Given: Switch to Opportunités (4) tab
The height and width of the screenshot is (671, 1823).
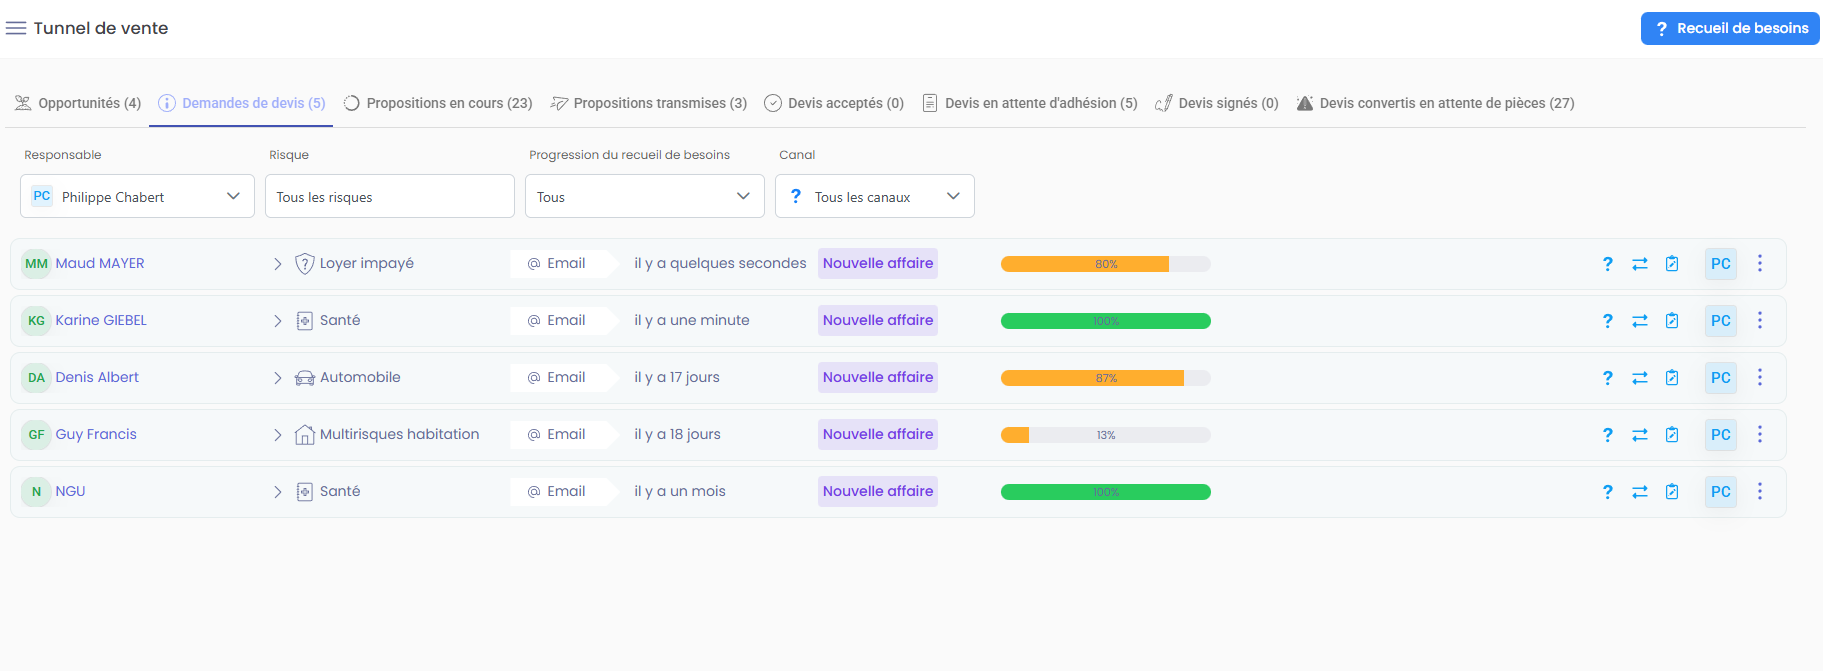Looking at the screenshot, I should click(x=78, y=103).
